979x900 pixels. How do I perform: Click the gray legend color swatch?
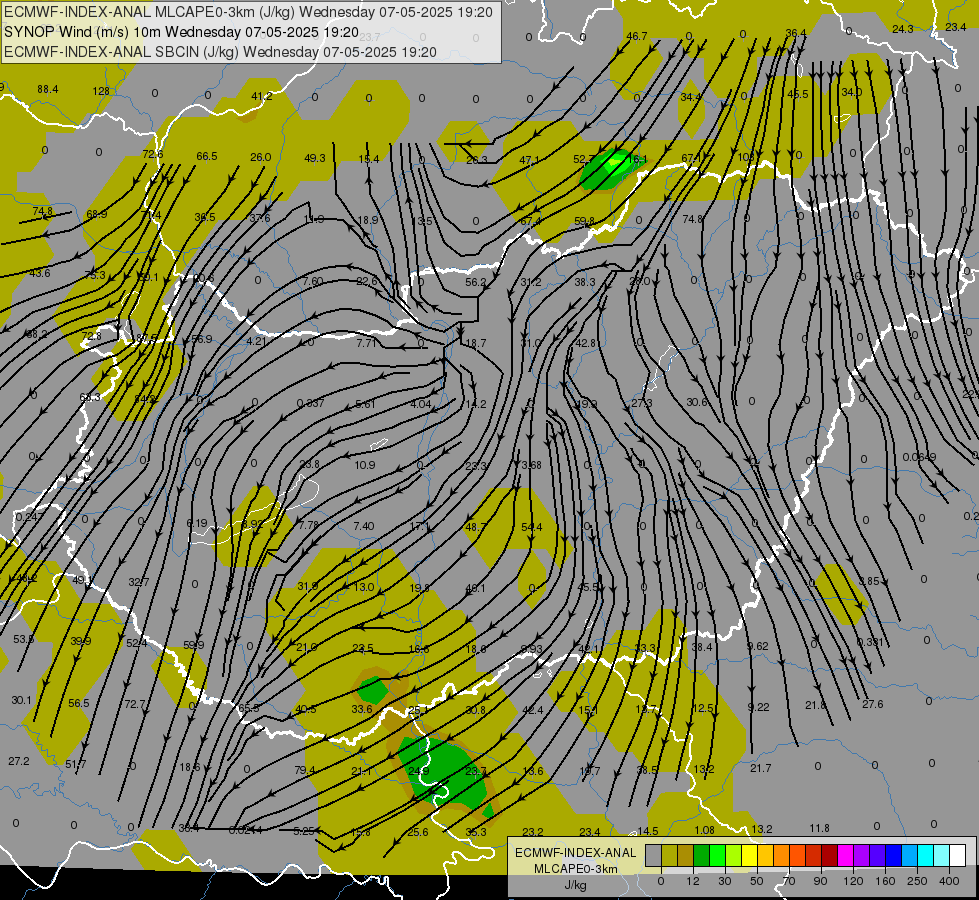pos(653,855)
